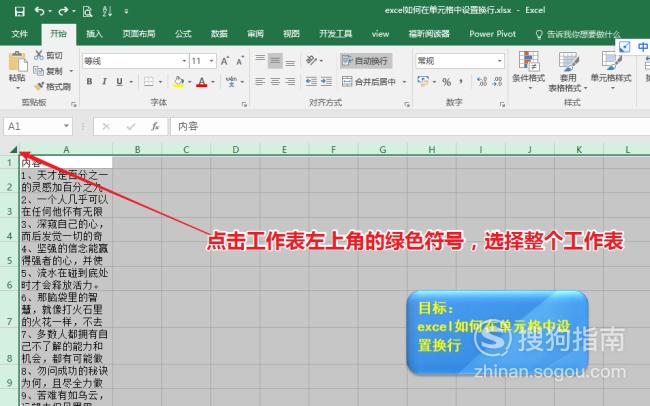Open 条件格式 conditional formatting
Image resolution: width=650 pixels, height=406 pixels.
pyautogui.click(x=529, y=71)
